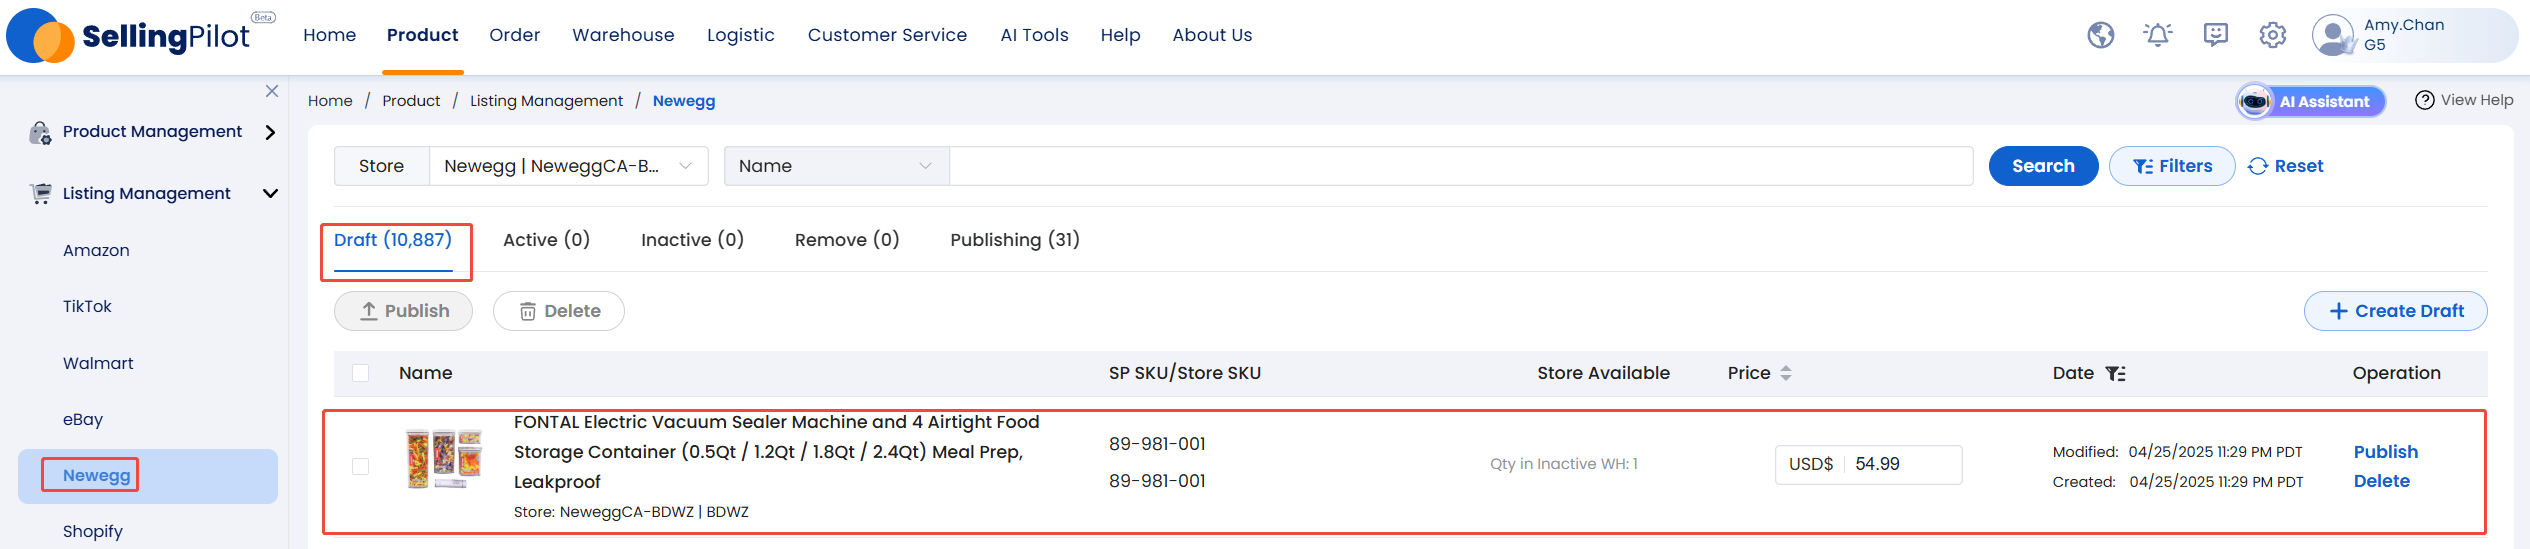This screenshot has height=549, width=2530.
Task: Open the Store dropdown Newegg | NeweggCA-B...
Action: (x=568, y=166)
